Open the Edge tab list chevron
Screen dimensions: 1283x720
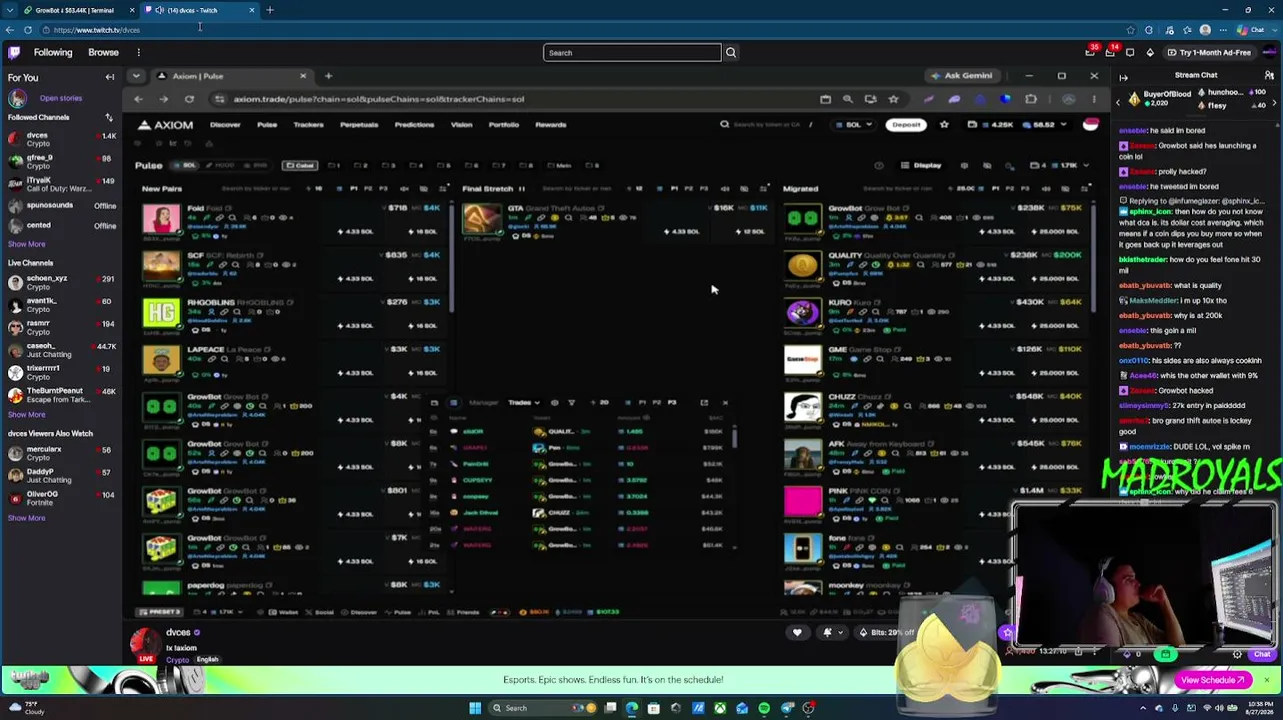coord(11,10)
